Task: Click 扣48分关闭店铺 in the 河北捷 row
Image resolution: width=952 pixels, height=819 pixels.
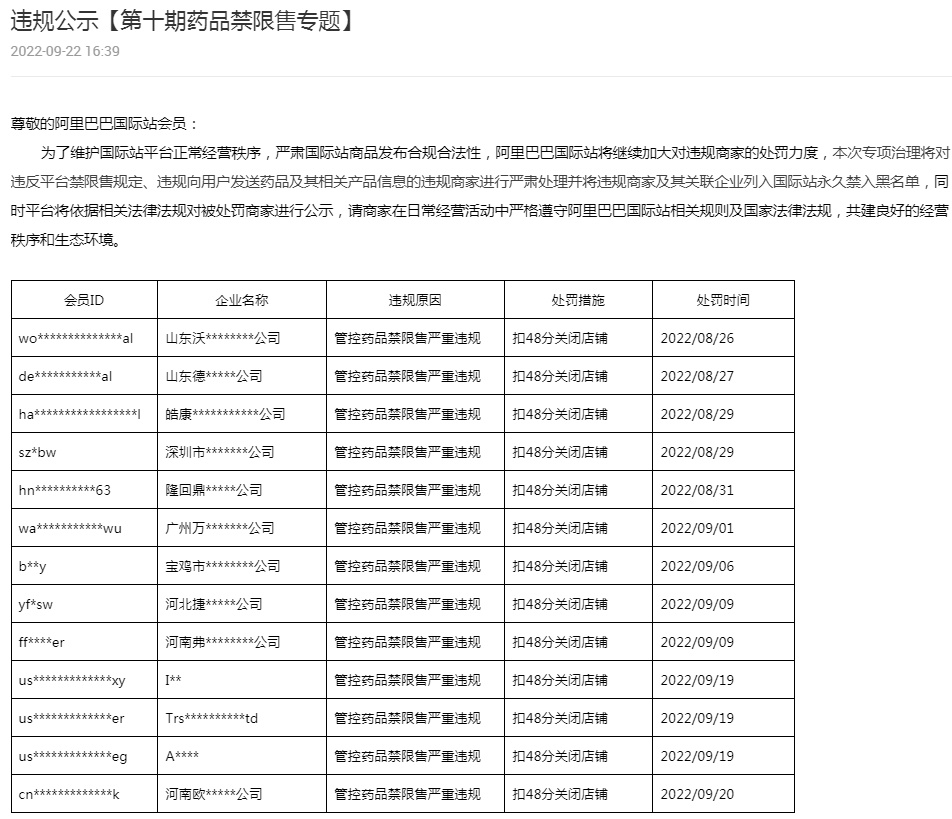Action: 560,604
